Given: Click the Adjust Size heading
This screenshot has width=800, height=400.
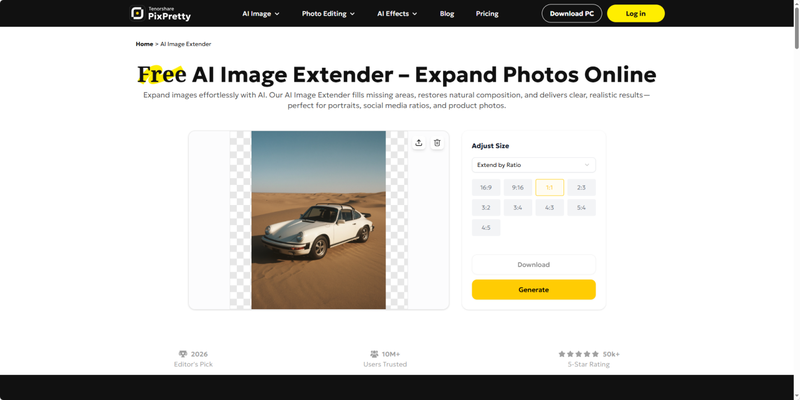Looking at the screenshot, I should (x=490, y=146).
